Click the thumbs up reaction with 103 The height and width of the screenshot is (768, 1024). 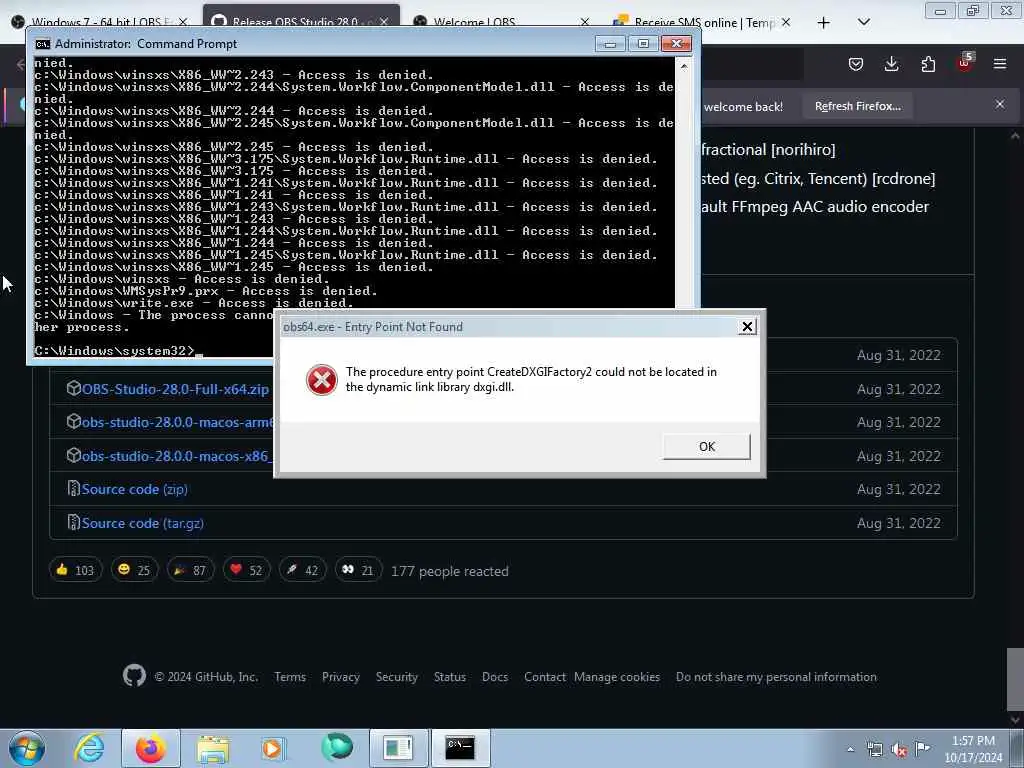point(75,570)
